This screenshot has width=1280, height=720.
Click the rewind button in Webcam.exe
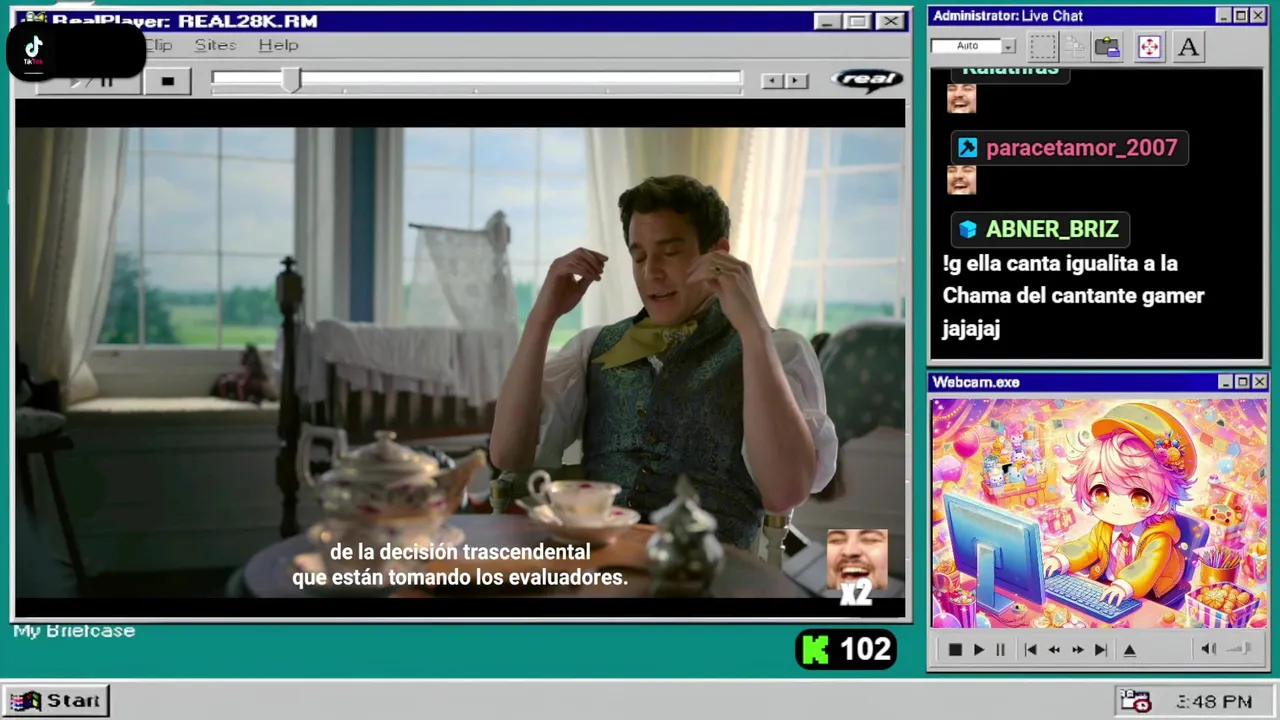click(x=1054, y=649)
